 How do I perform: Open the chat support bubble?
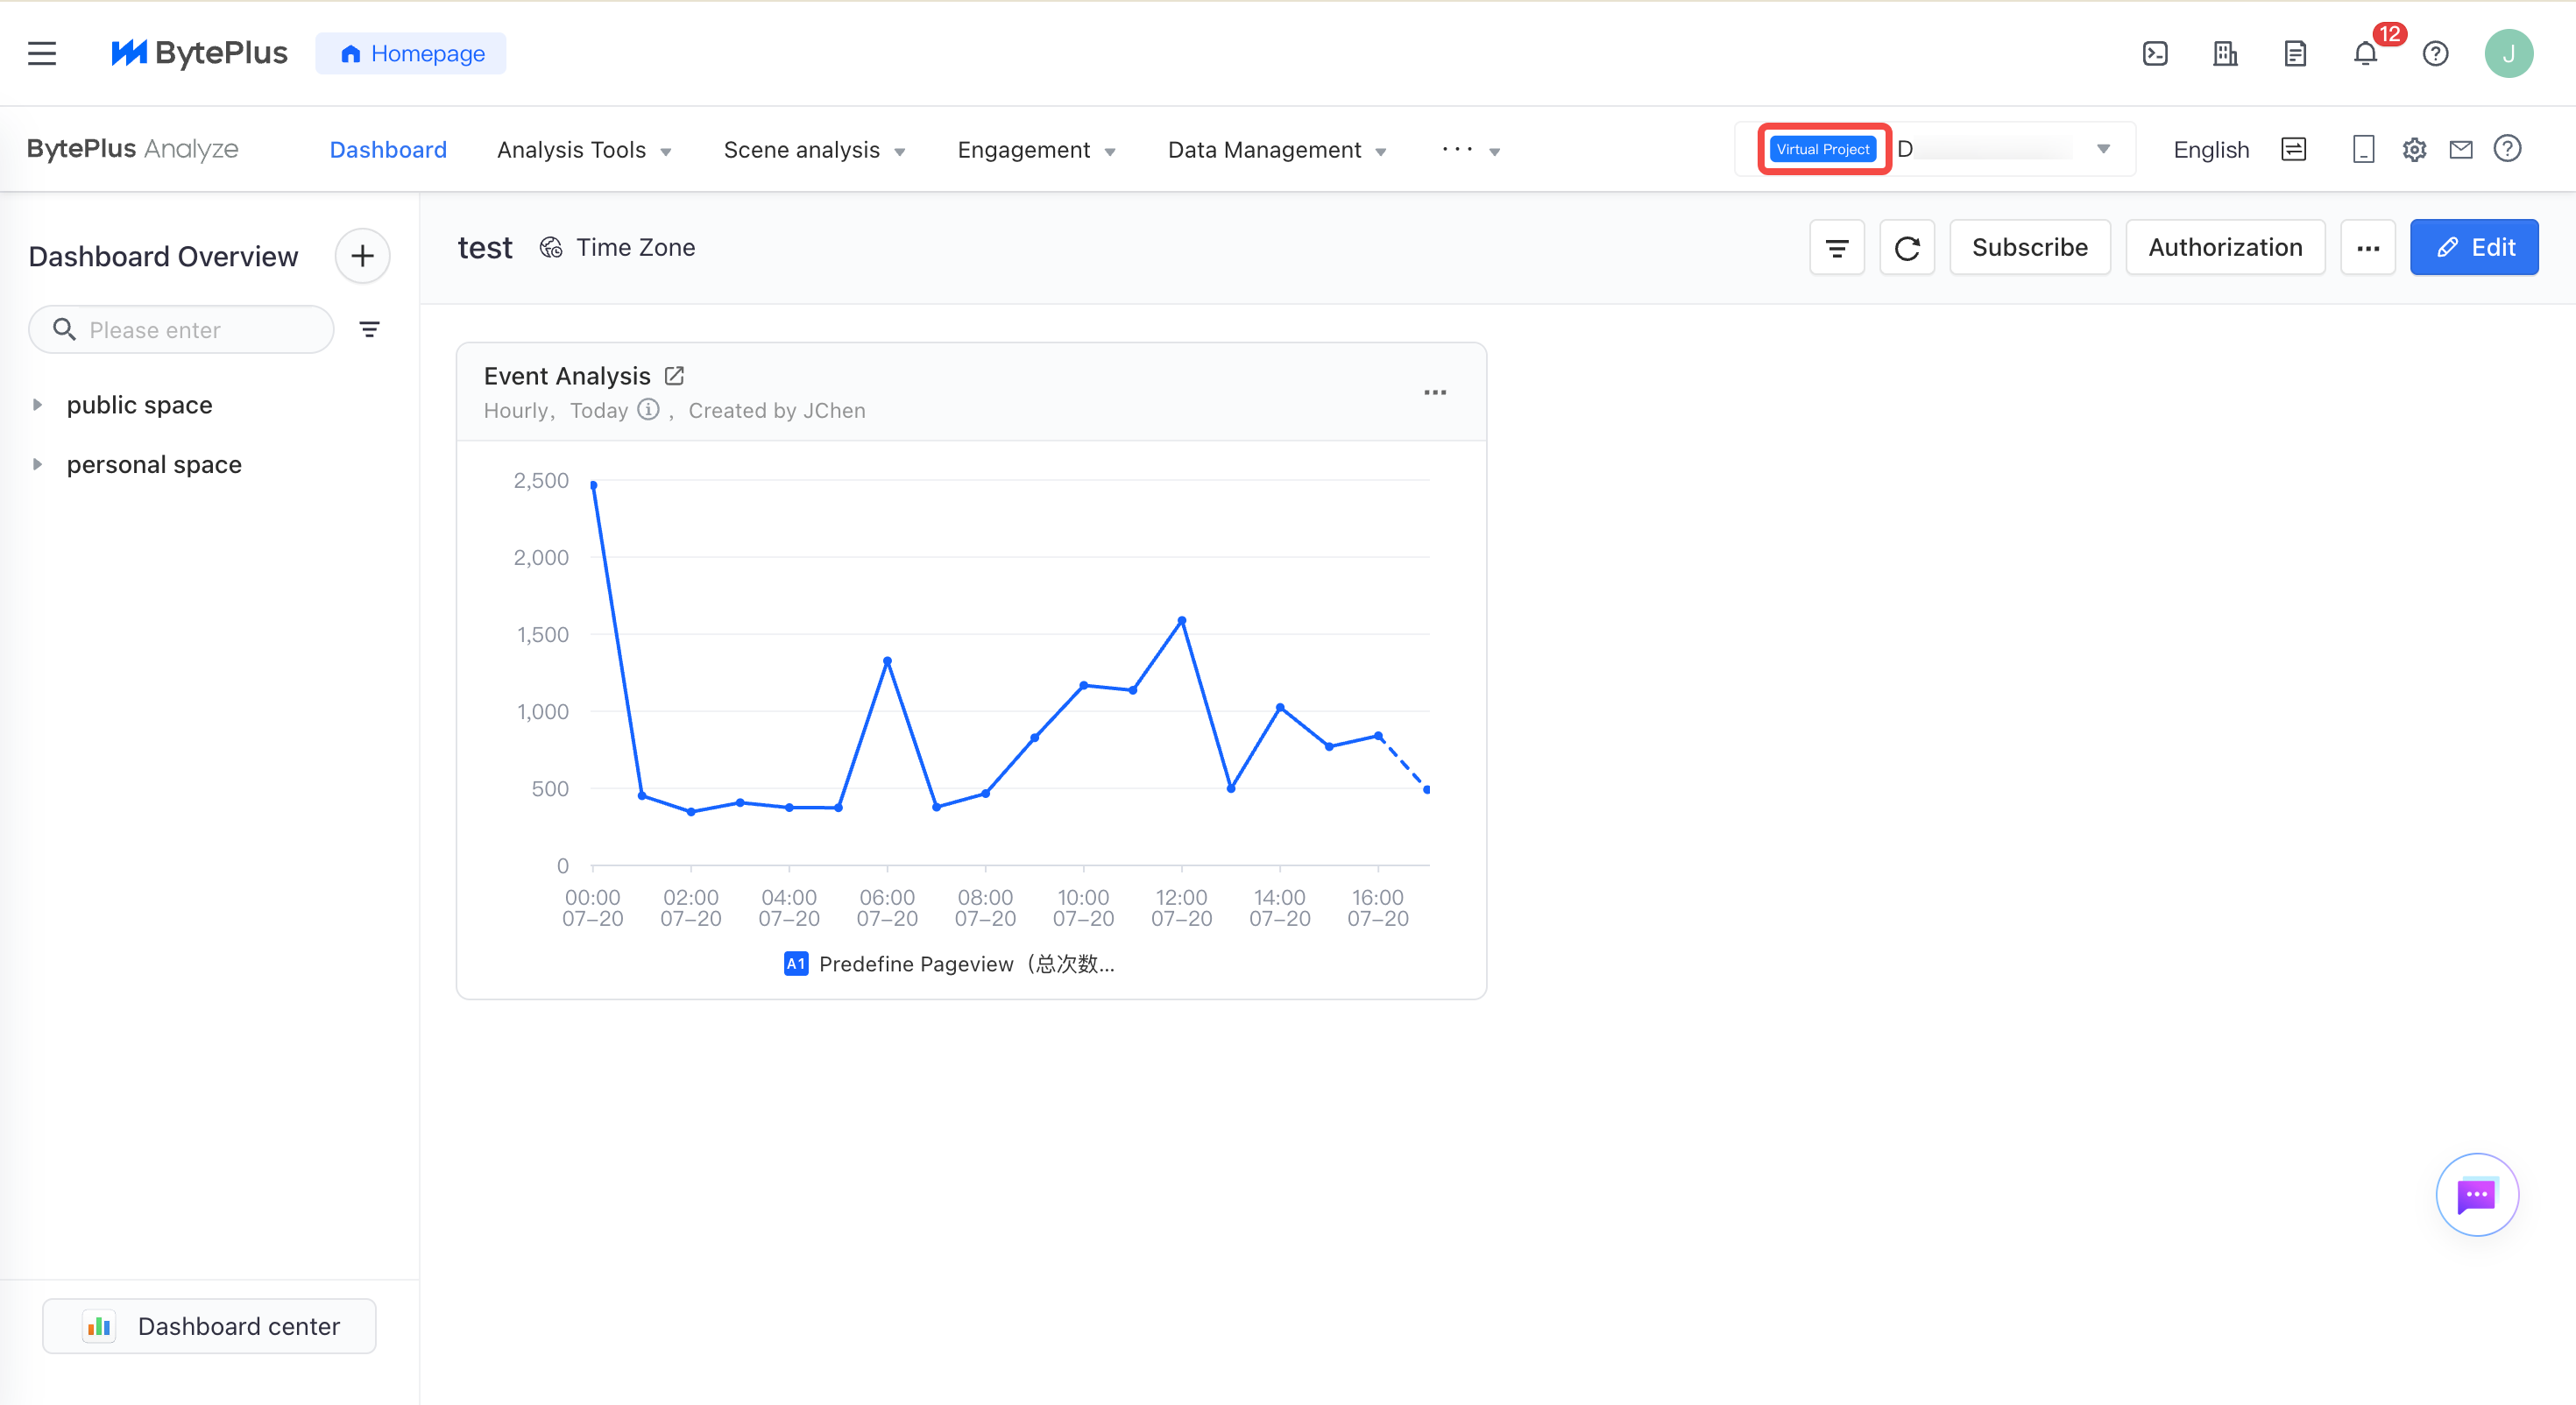(x=2477, y=1194)
